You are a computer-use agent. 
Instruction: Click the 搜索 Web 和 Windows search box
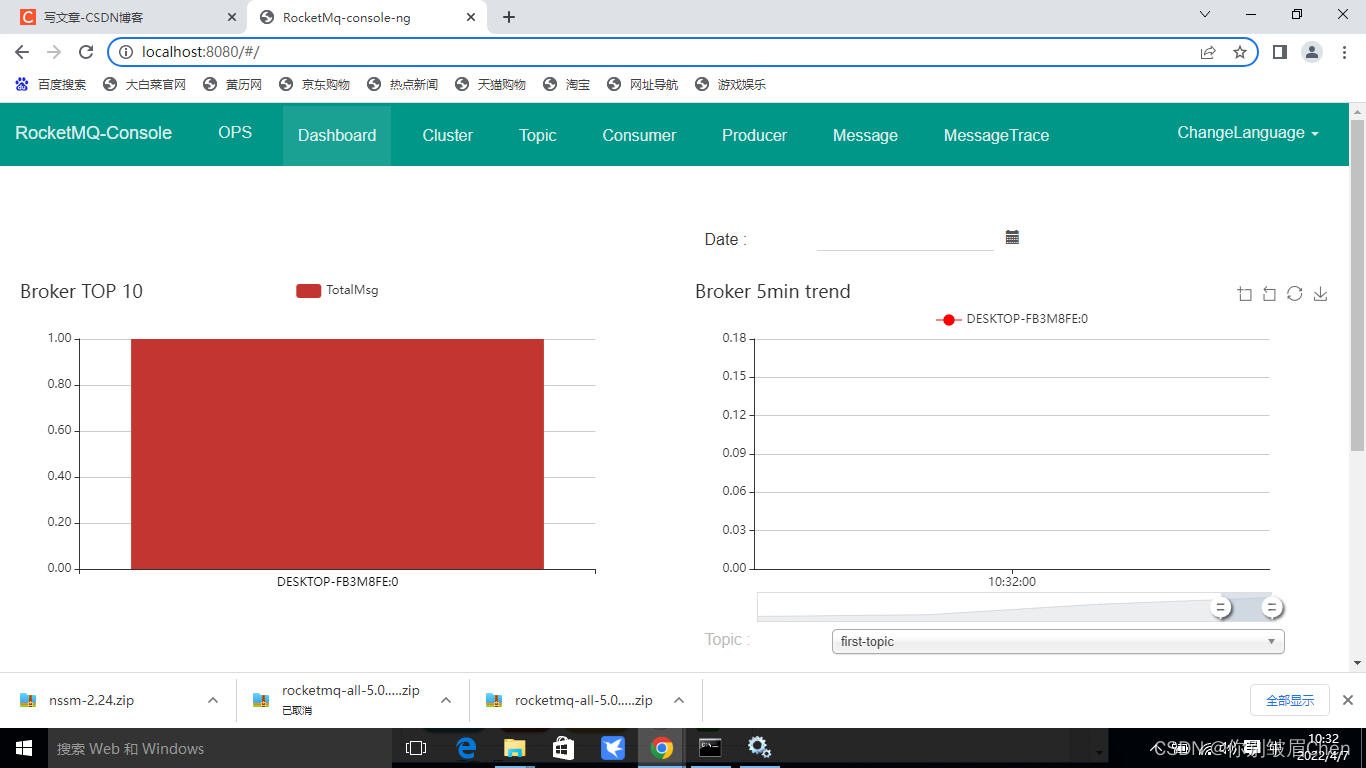click(x=220, y=748)
